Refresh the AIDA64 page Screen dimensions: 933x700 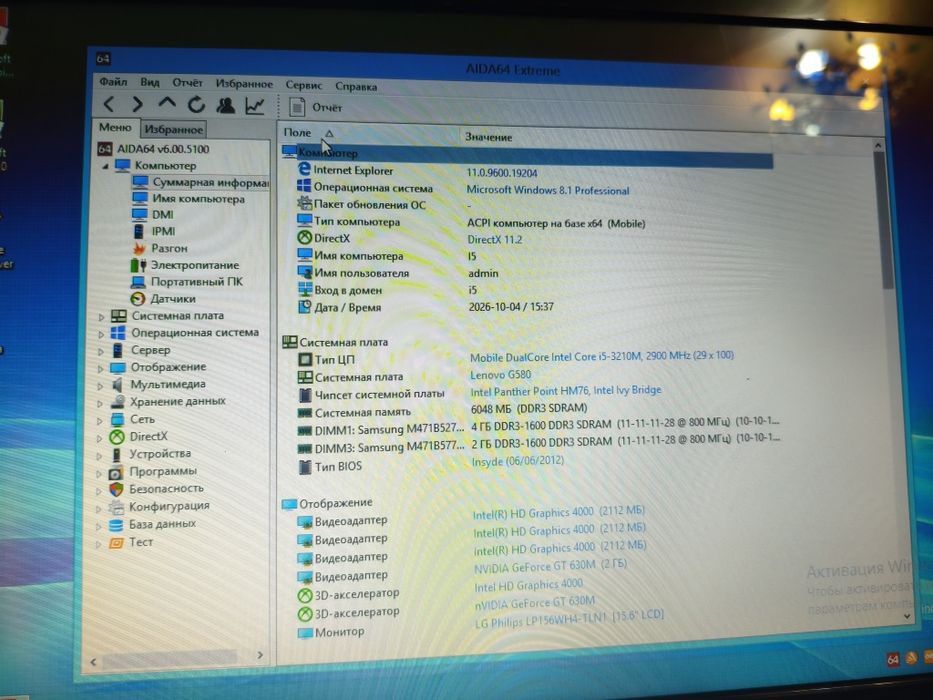tap(196, 105)
